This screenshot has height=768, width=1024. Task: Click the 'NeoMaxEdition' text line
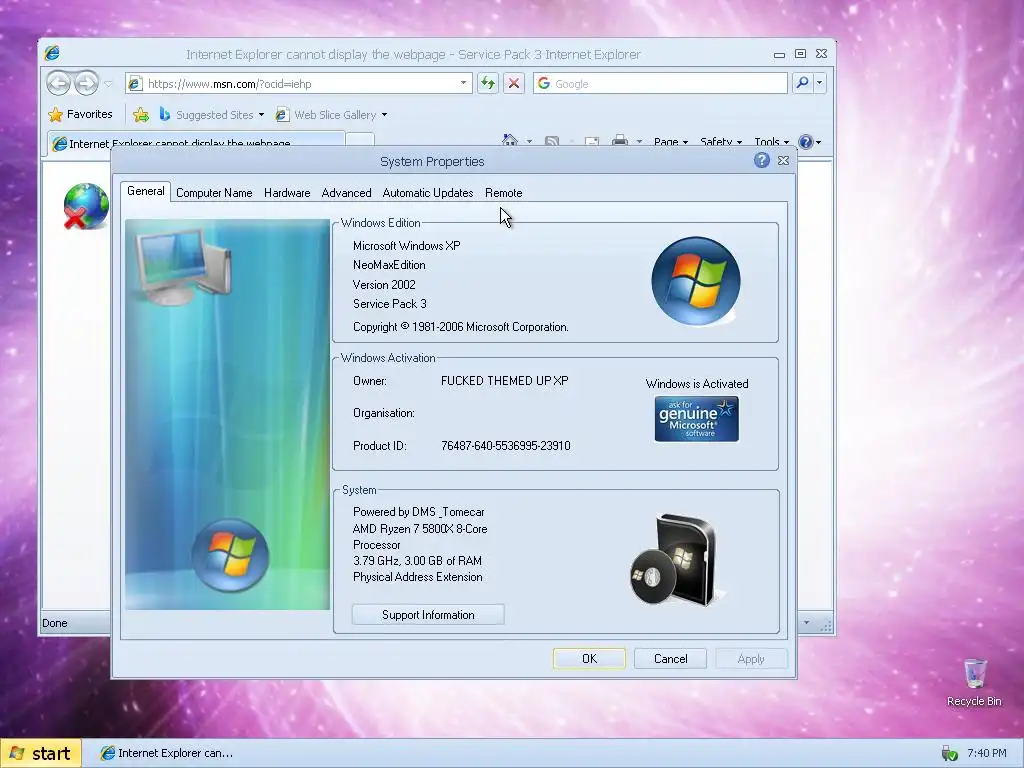pyautogui.click(x=389, y=265)
